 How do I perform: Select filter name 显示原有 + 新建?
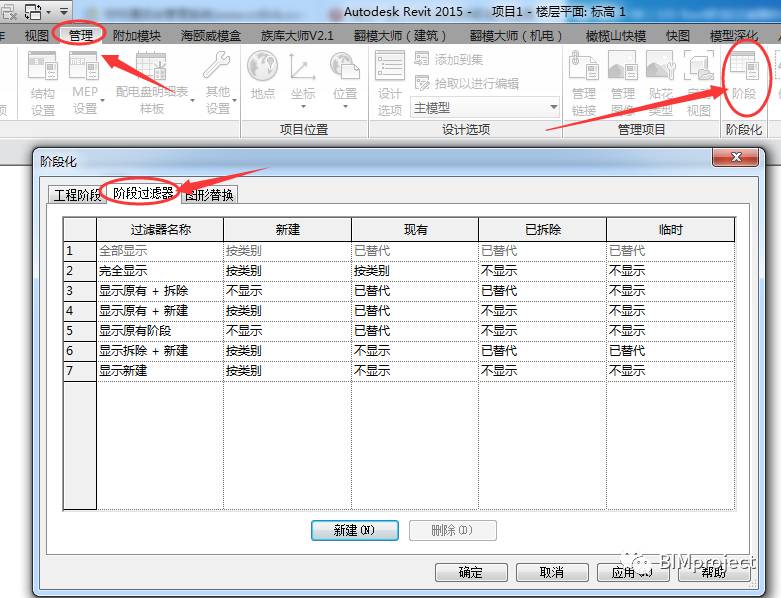tap(160, 311)
